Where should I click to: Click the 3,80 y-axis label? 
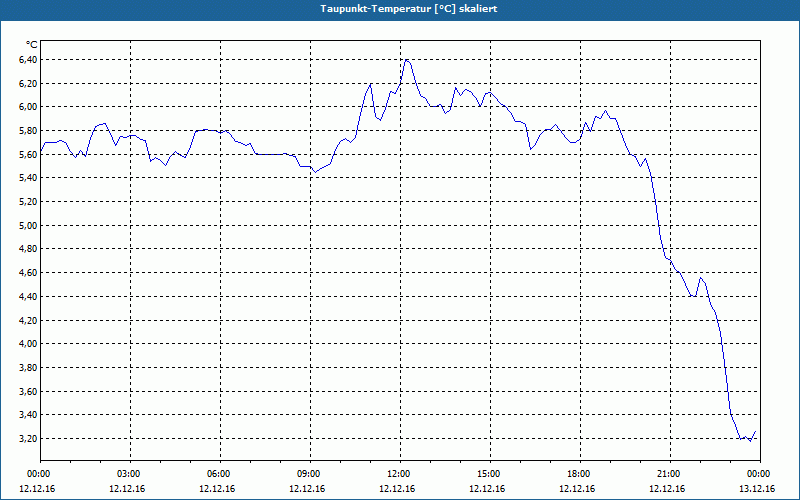click(x=29, y=367)
